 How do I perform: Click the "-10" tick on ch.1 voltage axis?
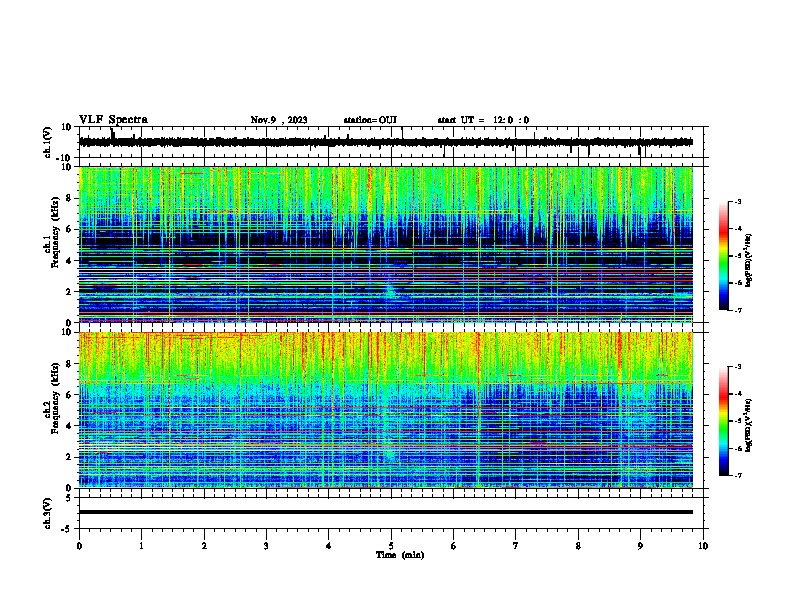[65, 158]
